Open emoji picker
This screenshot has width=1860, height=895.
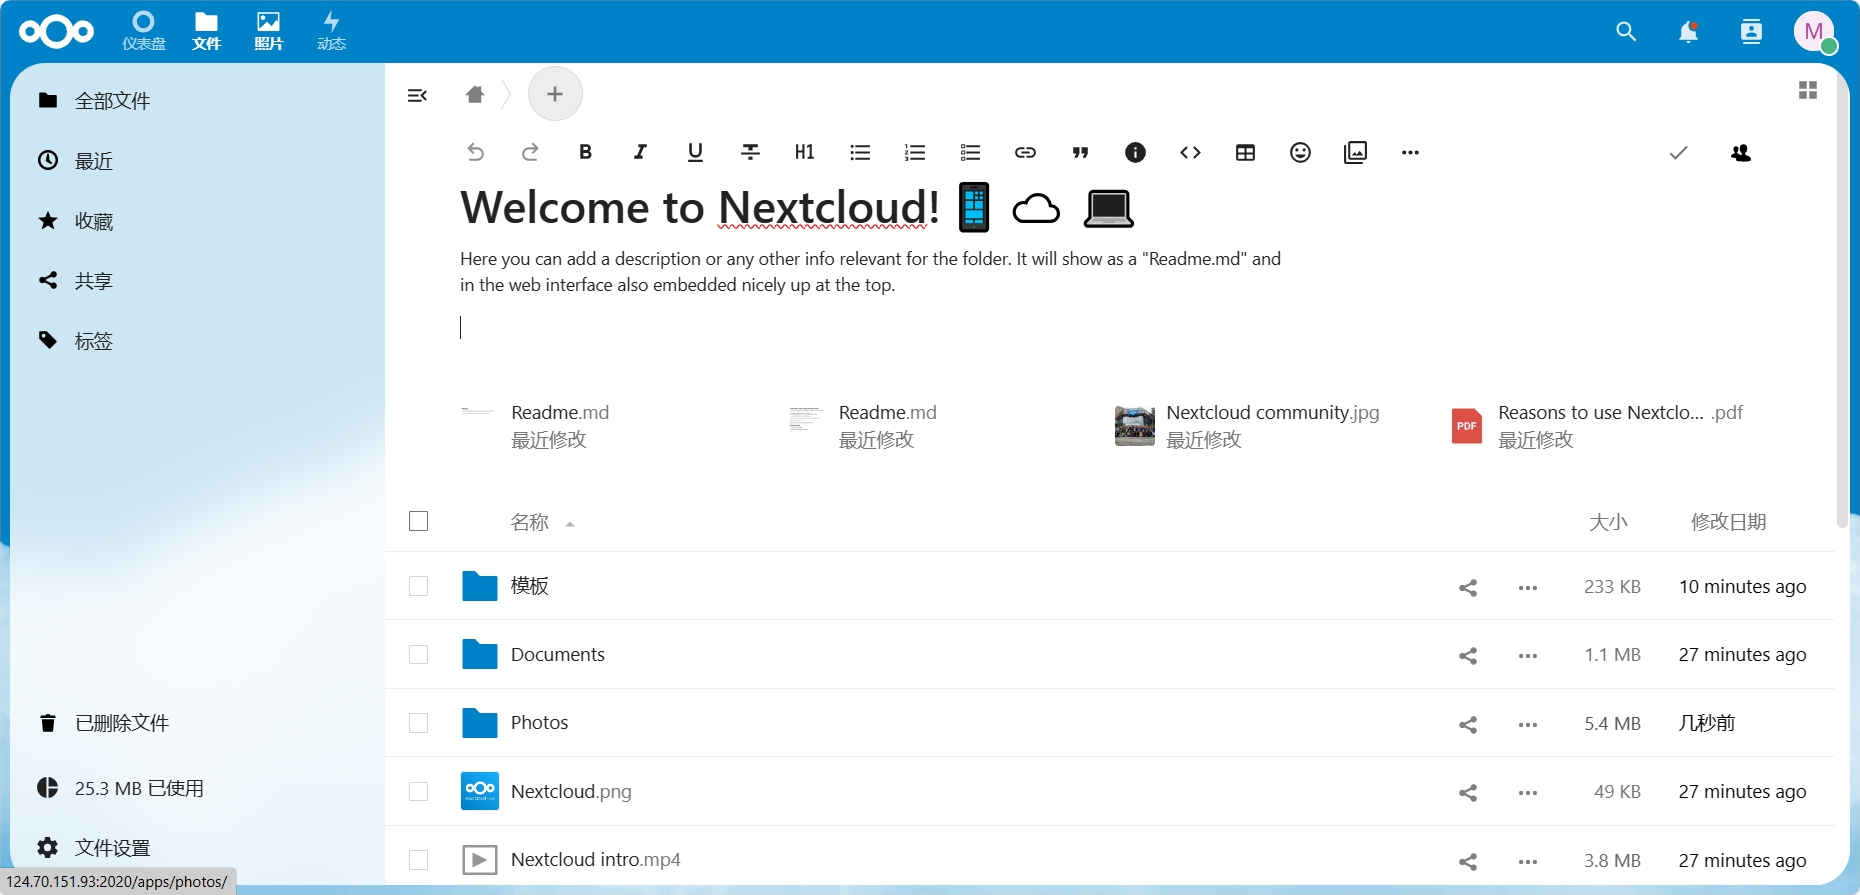1300,152
